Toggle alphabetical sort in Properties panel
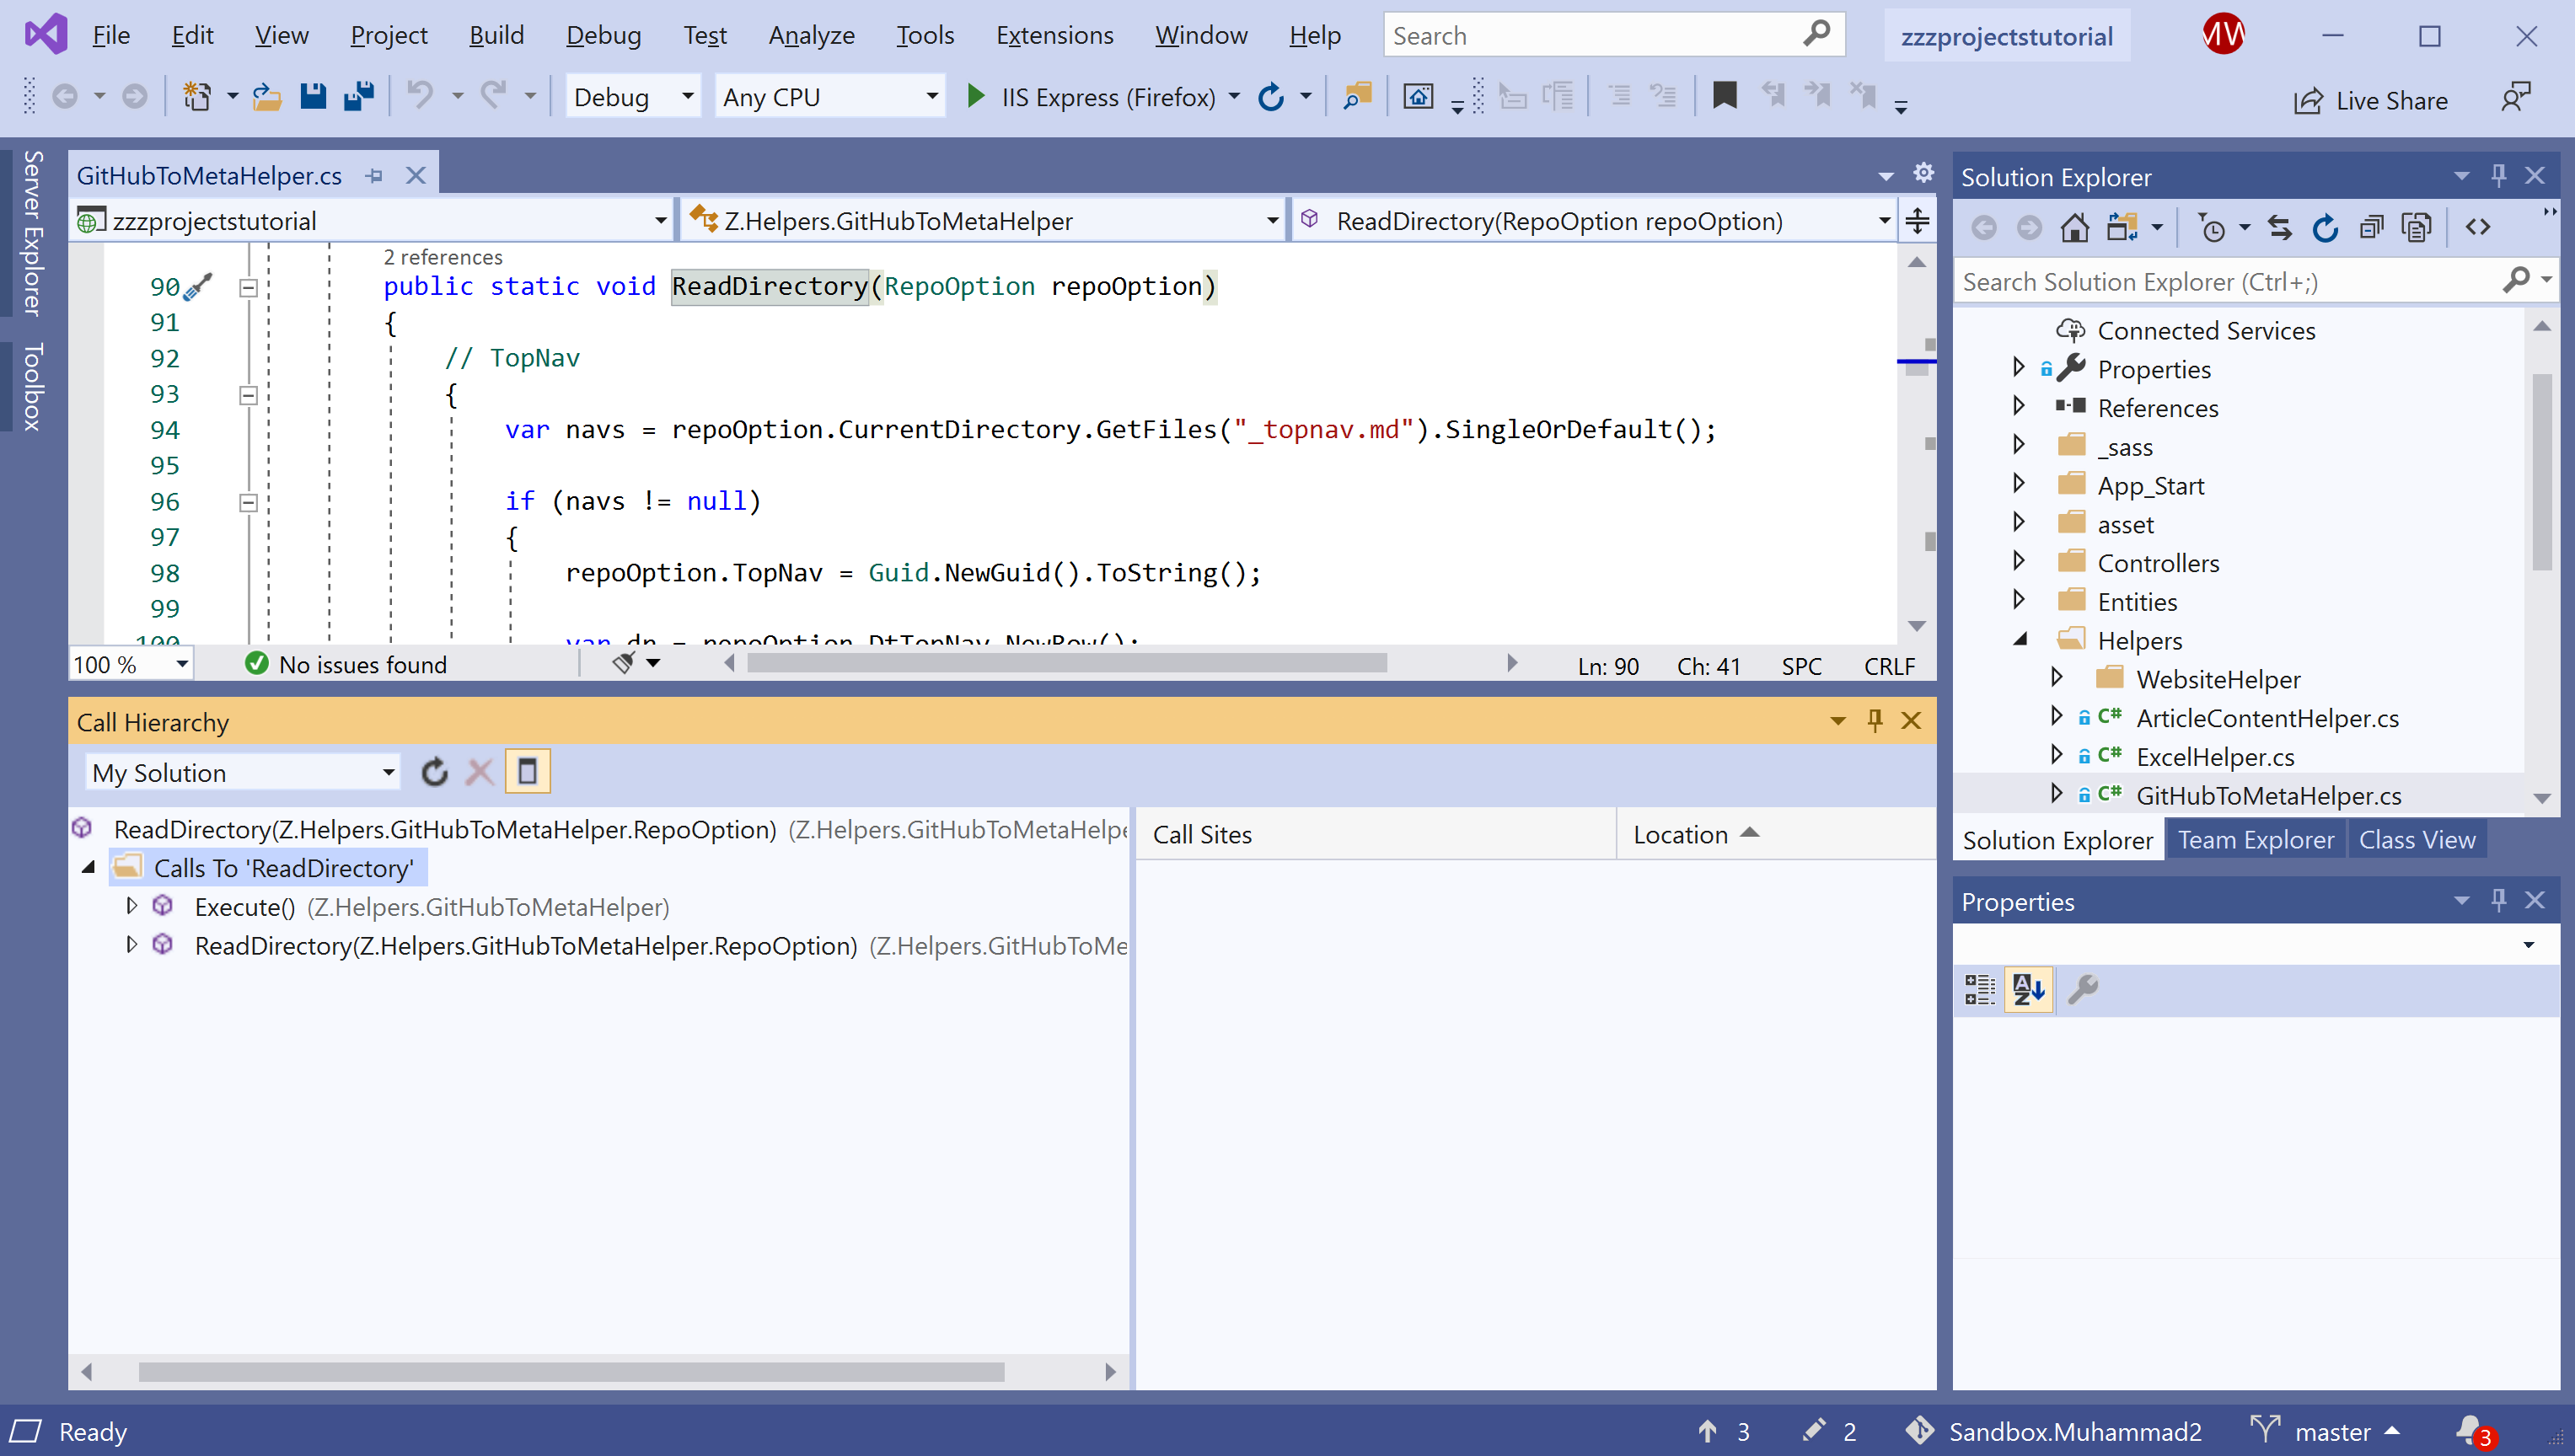 [x=2028, y=989]
